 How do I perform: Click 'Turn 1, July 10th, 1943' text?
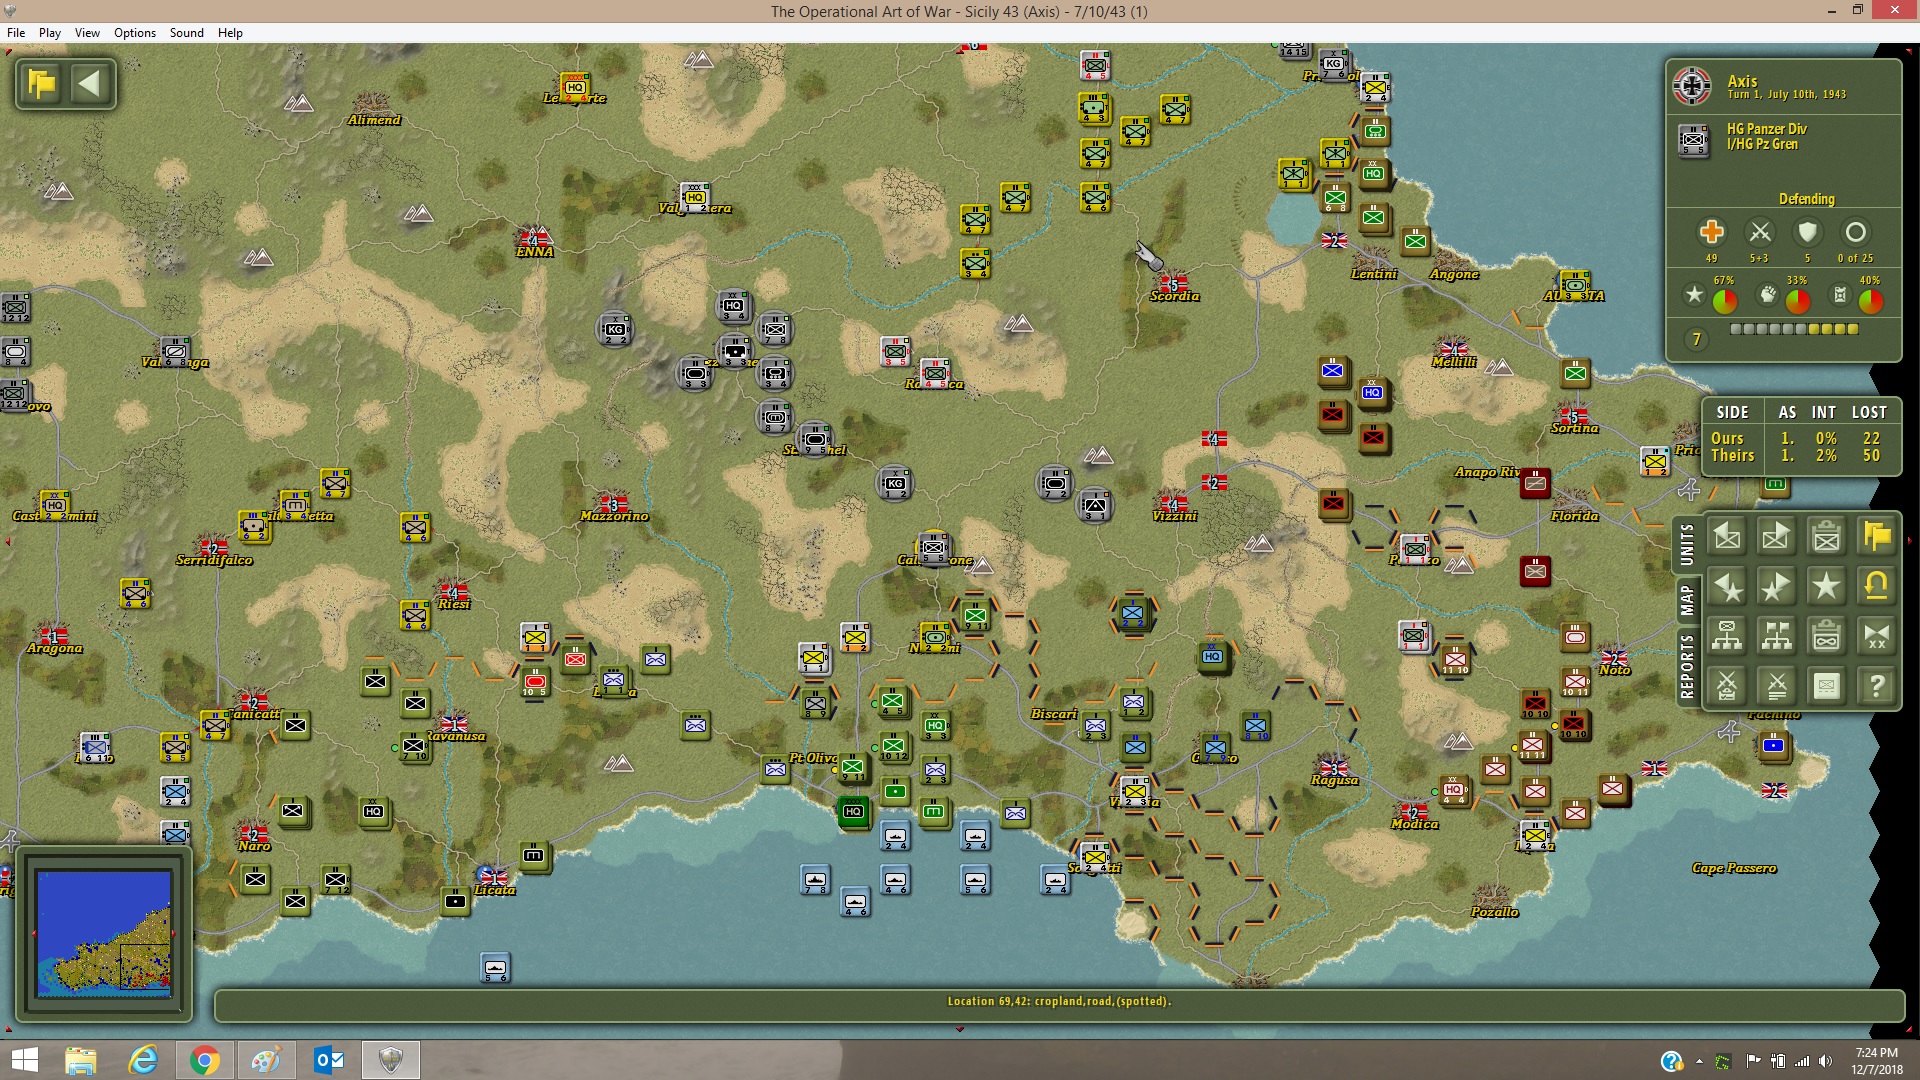[x=1786, y=94]
